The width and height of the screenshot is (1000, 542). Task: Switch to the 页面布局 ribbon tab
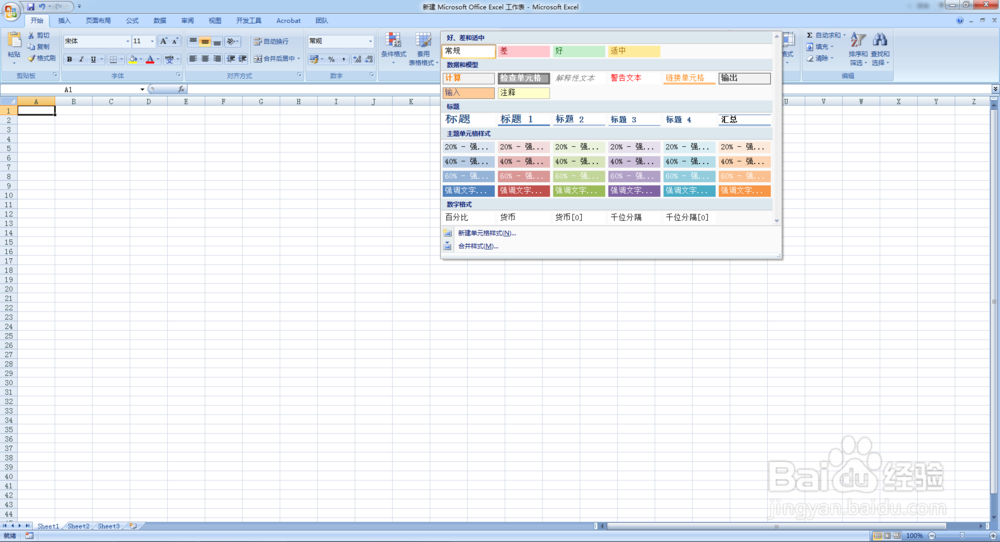[x=98, y=21]
